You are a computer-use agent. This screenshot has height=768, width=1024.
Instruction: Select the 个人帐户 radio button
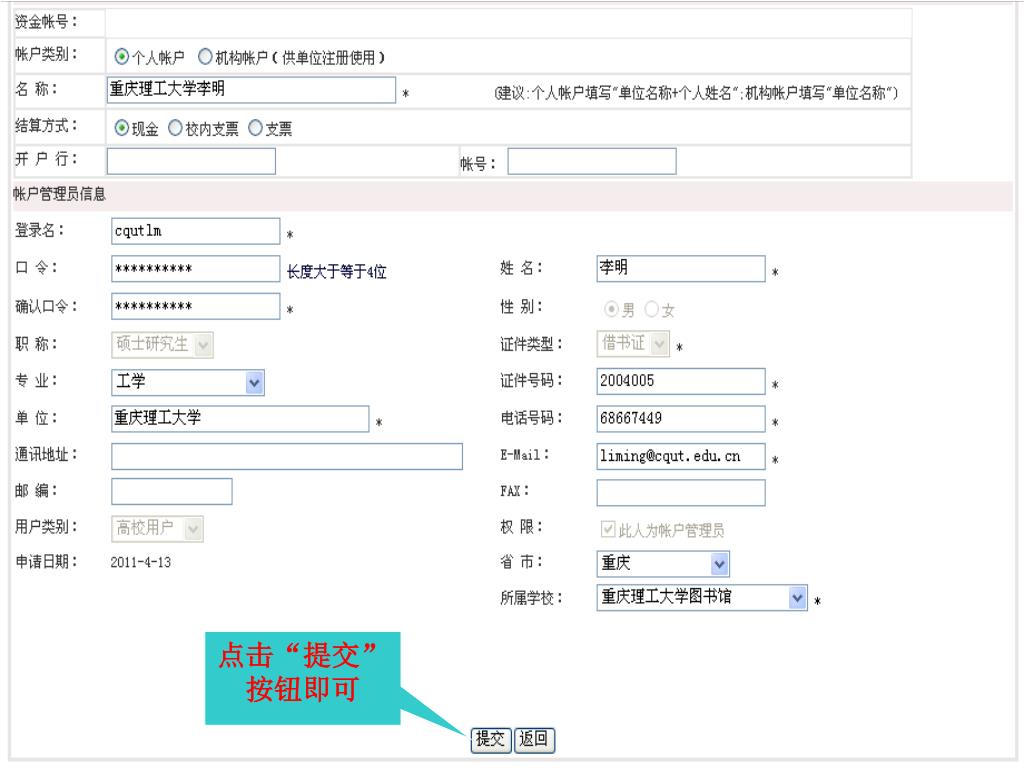121,57
